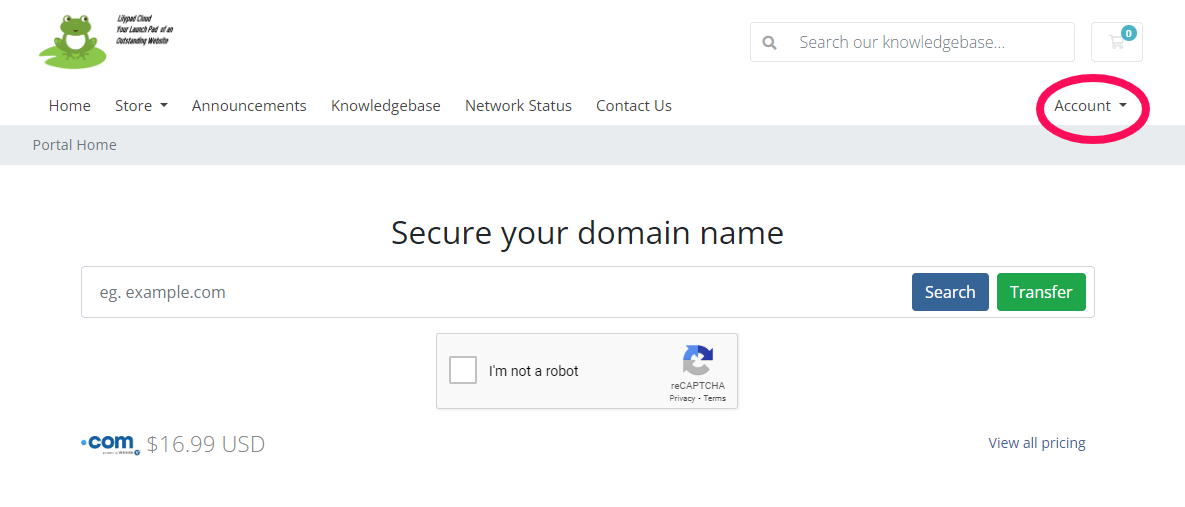
Task: Open the Knowledgebase menu item
Action: 385,106
